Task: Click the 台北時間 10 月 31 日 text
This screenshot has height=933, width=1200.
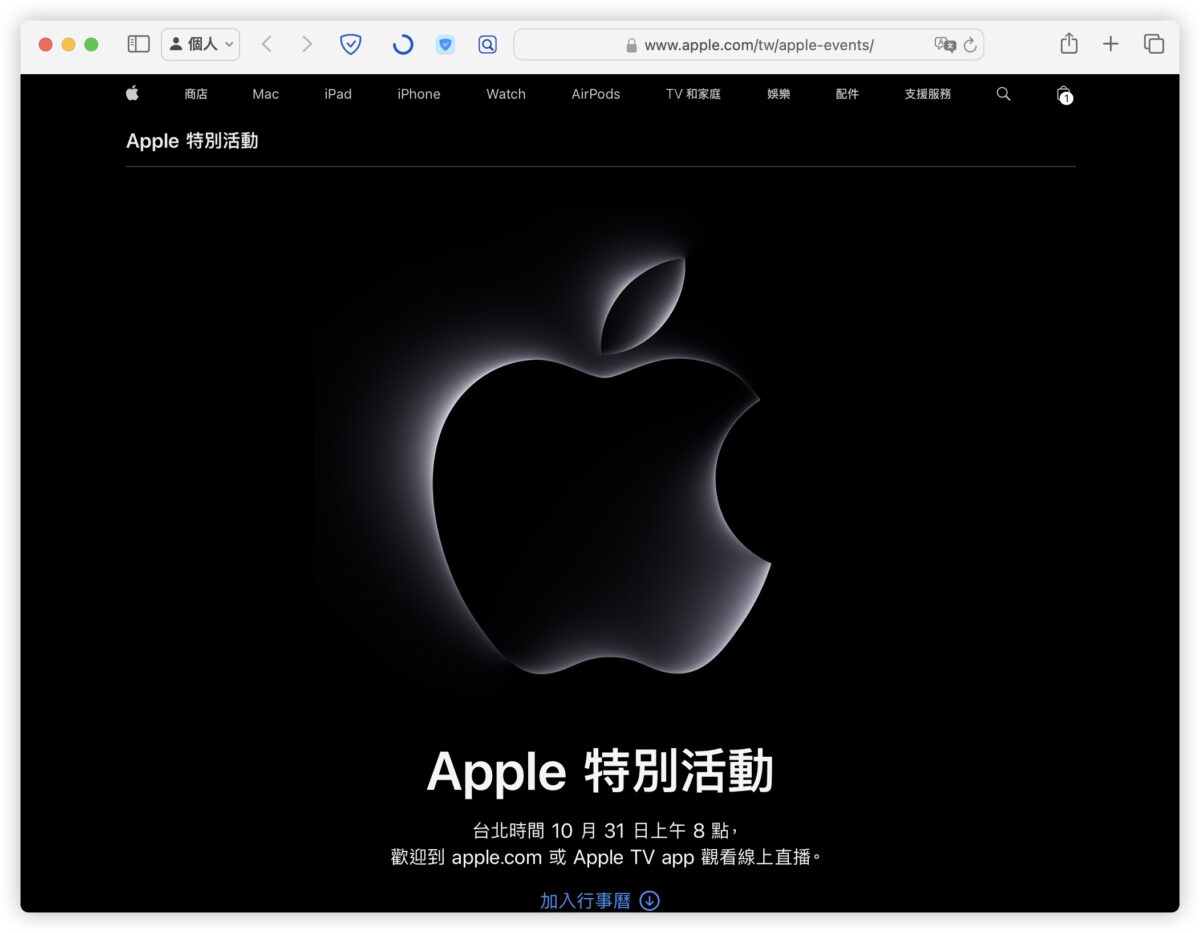Action: tap(606, 830)
